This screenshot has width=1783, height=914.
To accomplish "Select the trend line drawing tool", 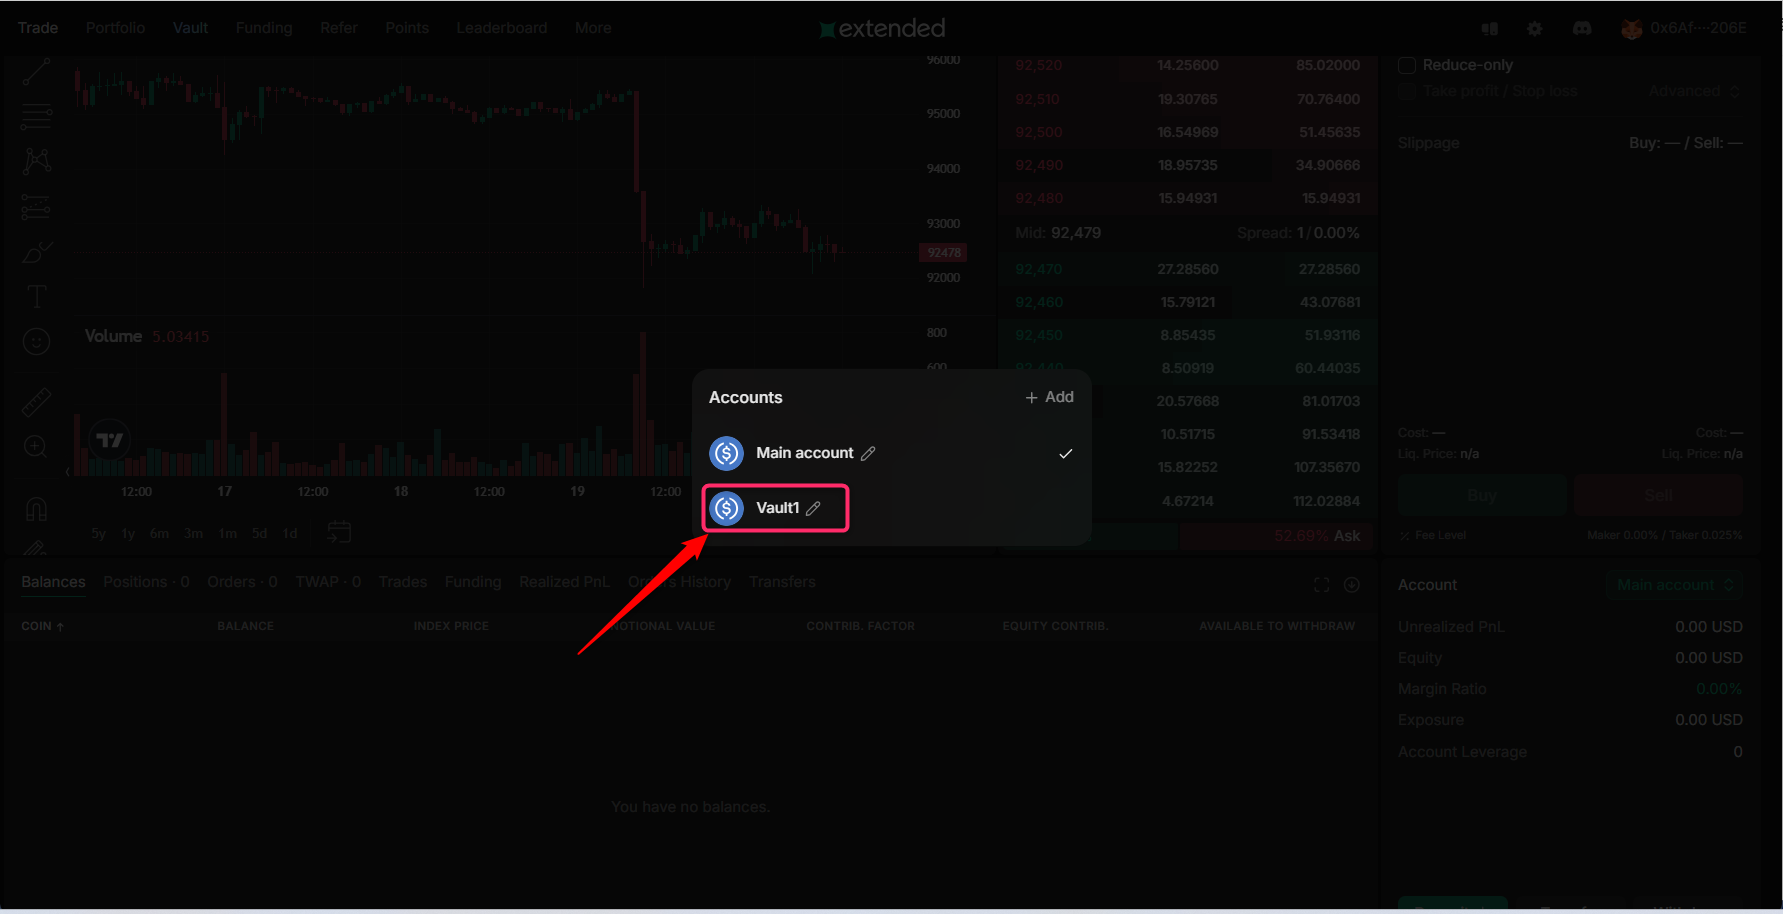I will (36, 72).
